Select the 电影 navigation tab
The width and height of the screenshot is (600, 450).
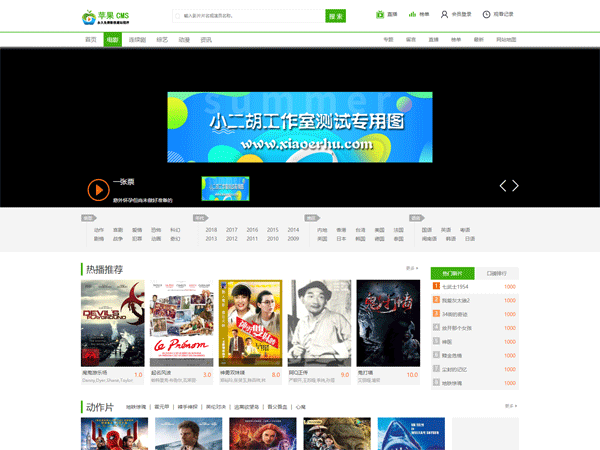(112, 40)
